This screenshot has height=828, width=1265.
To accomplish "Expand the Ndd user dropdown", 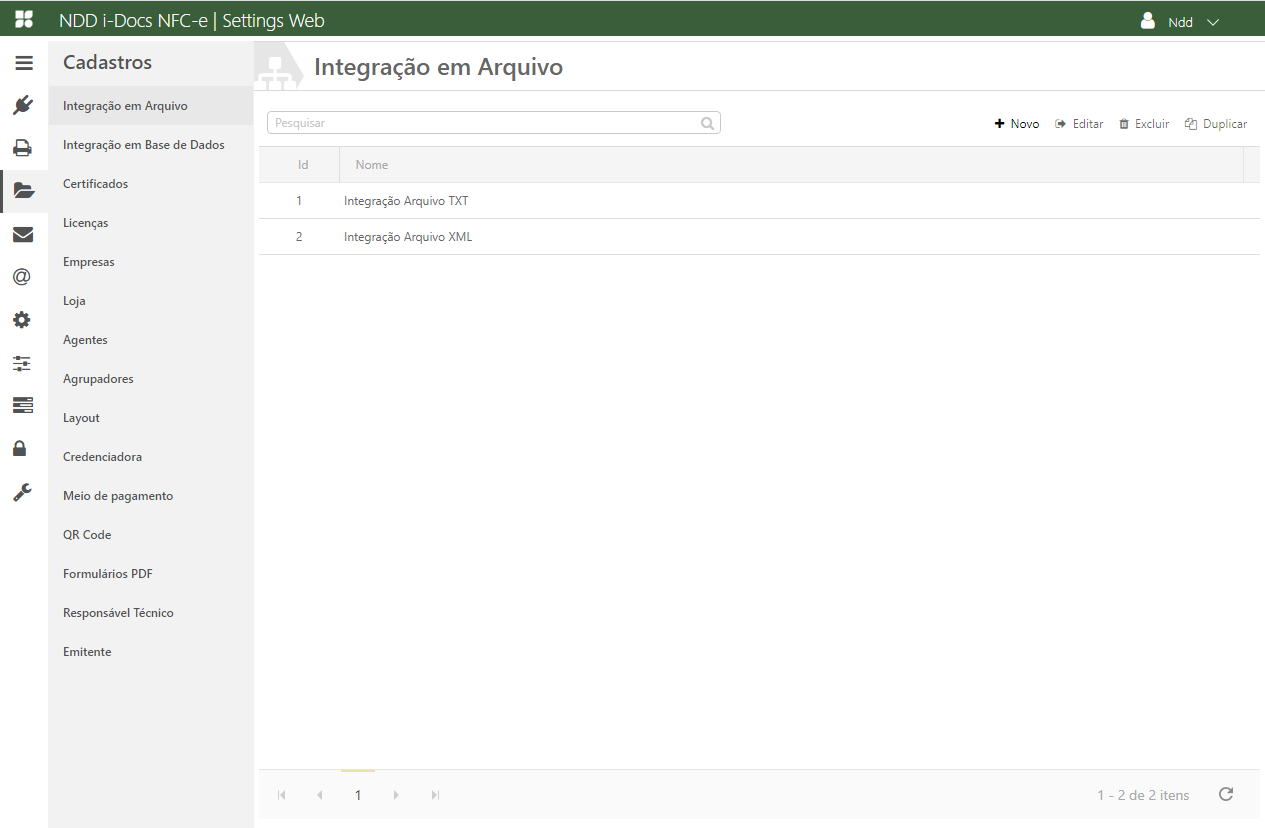I will [x=1181, y=22].
